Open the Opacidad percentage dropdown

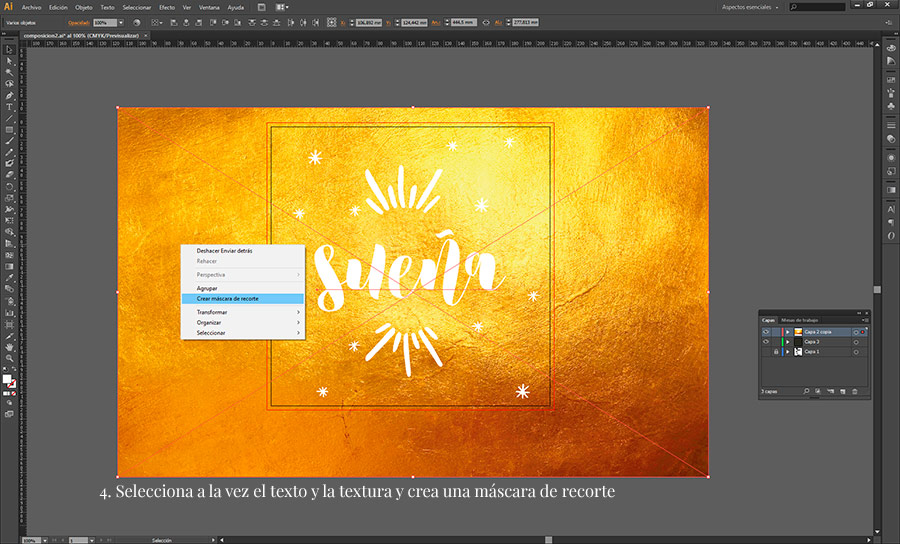pyautogui.click(x=122, y=22)
